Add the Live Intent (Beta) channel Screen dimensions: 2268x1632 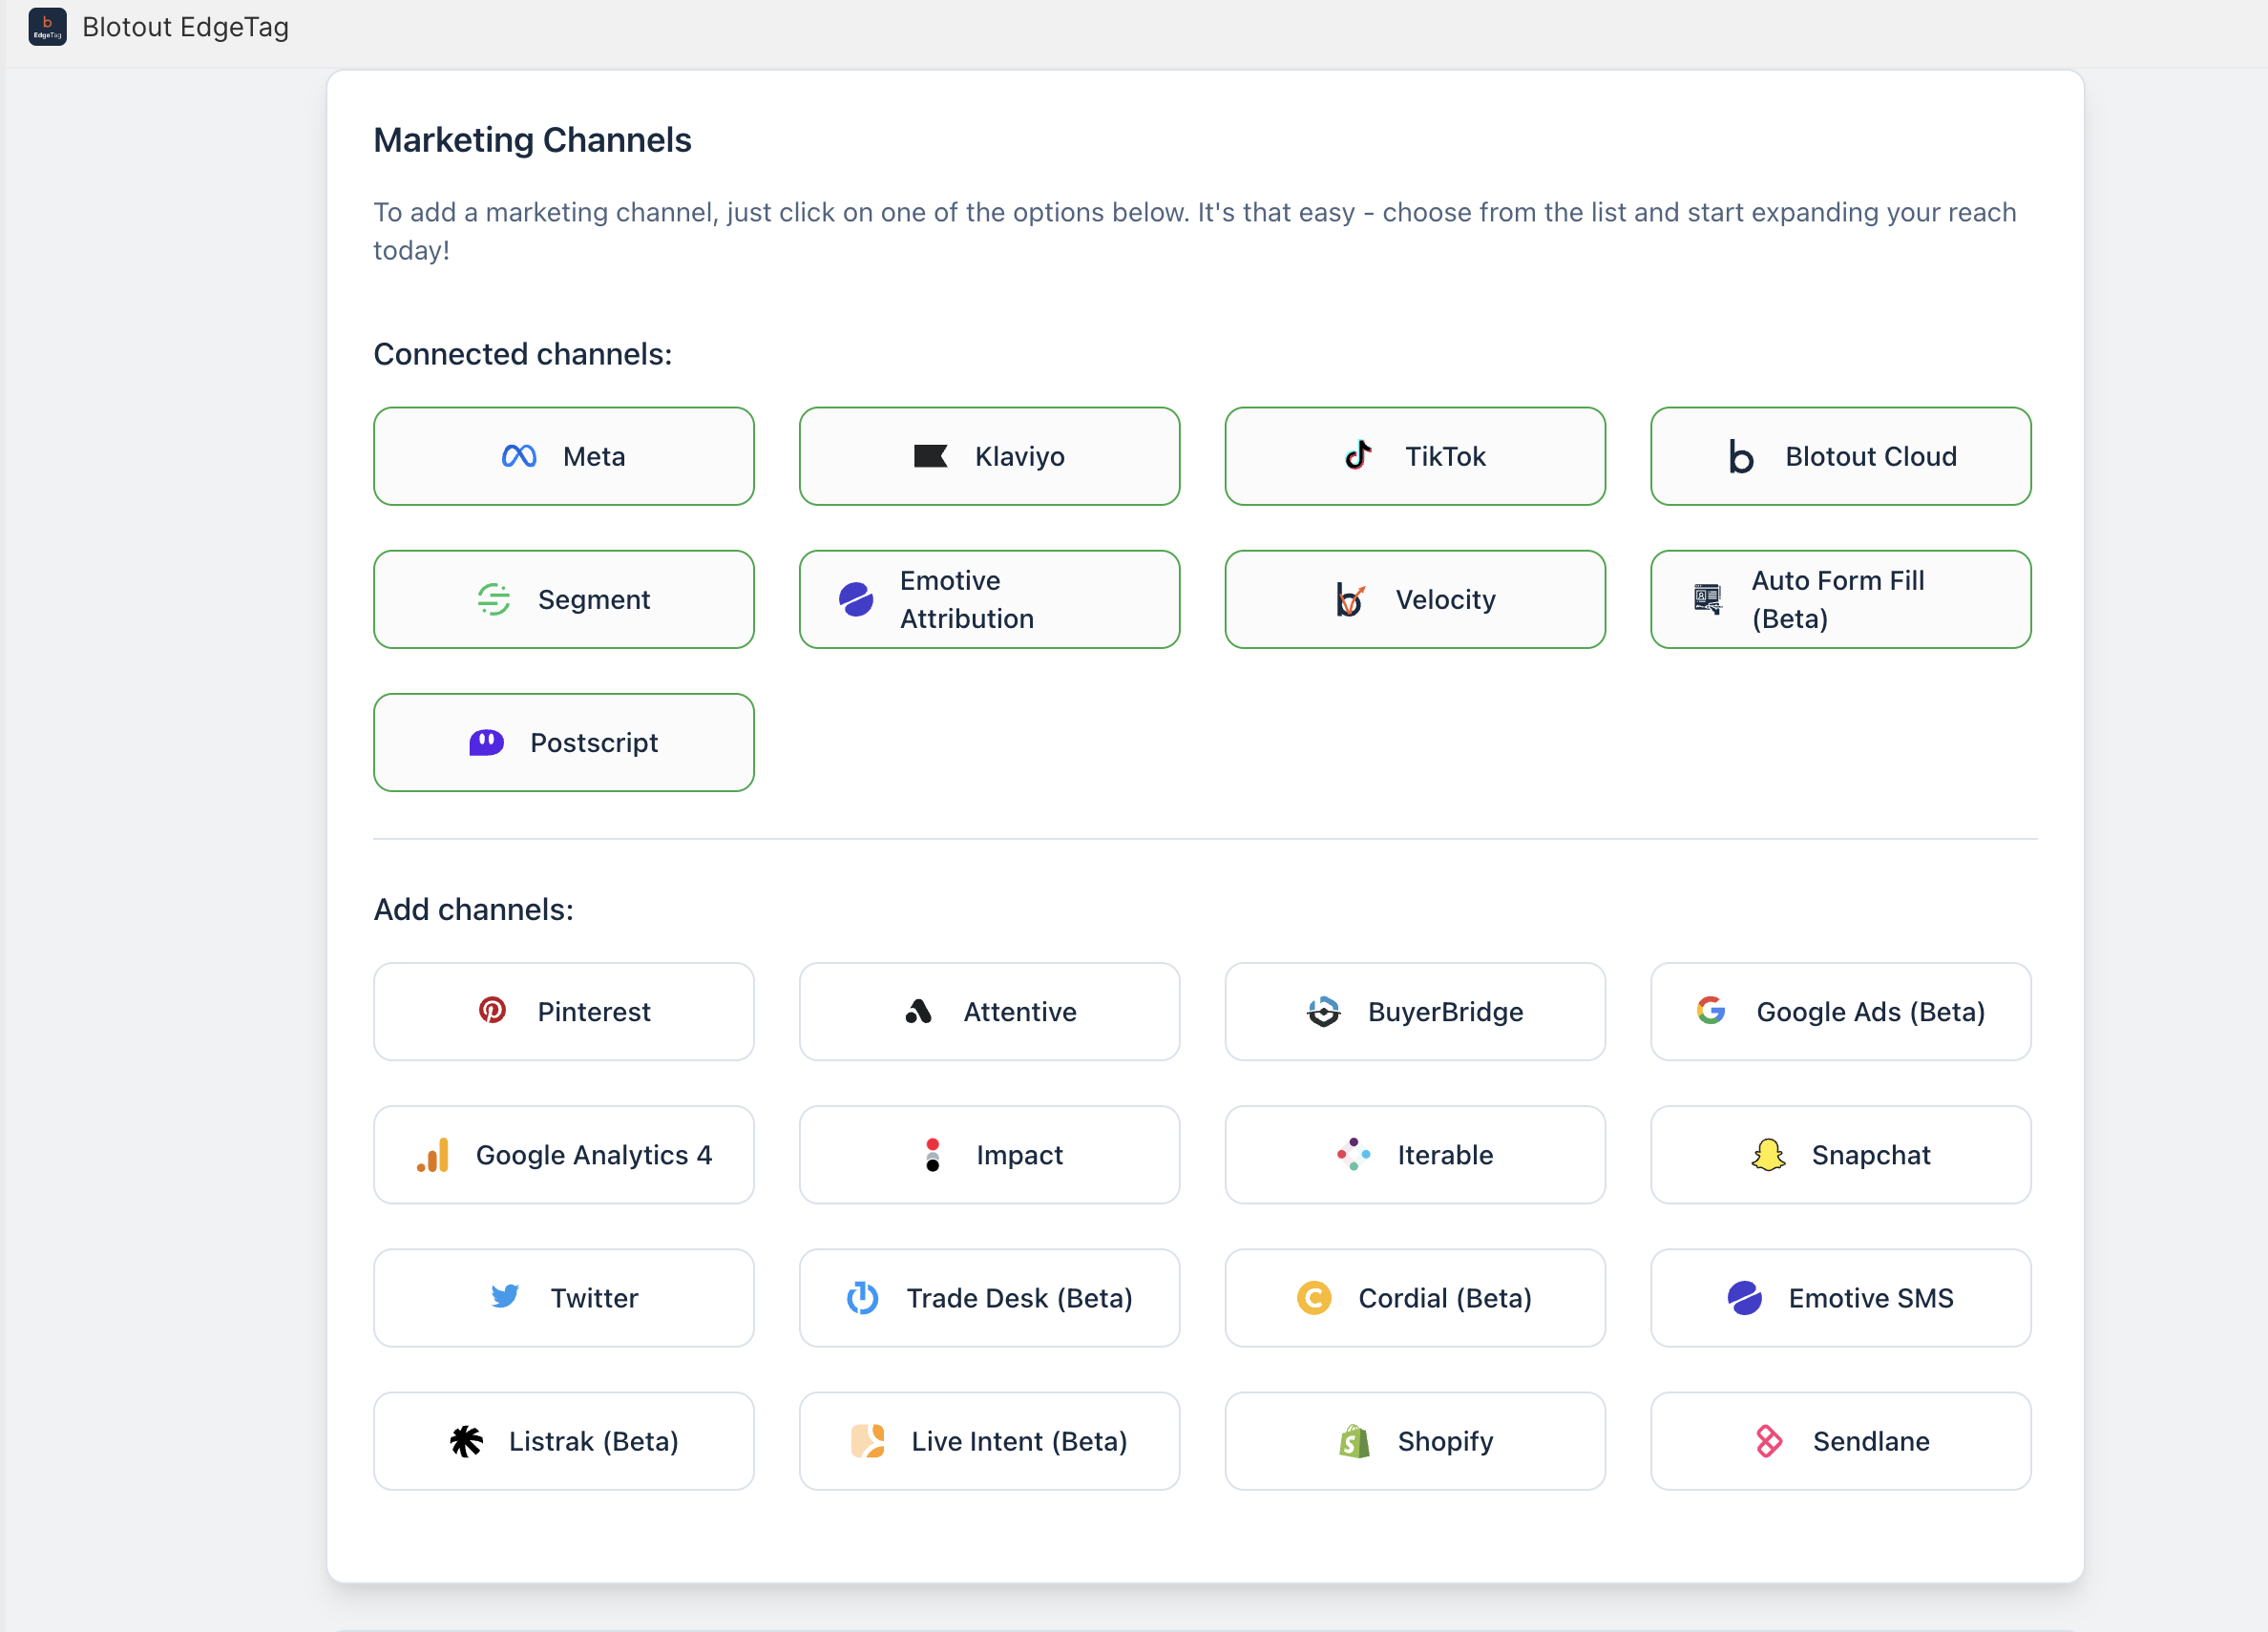point(989,1441)
